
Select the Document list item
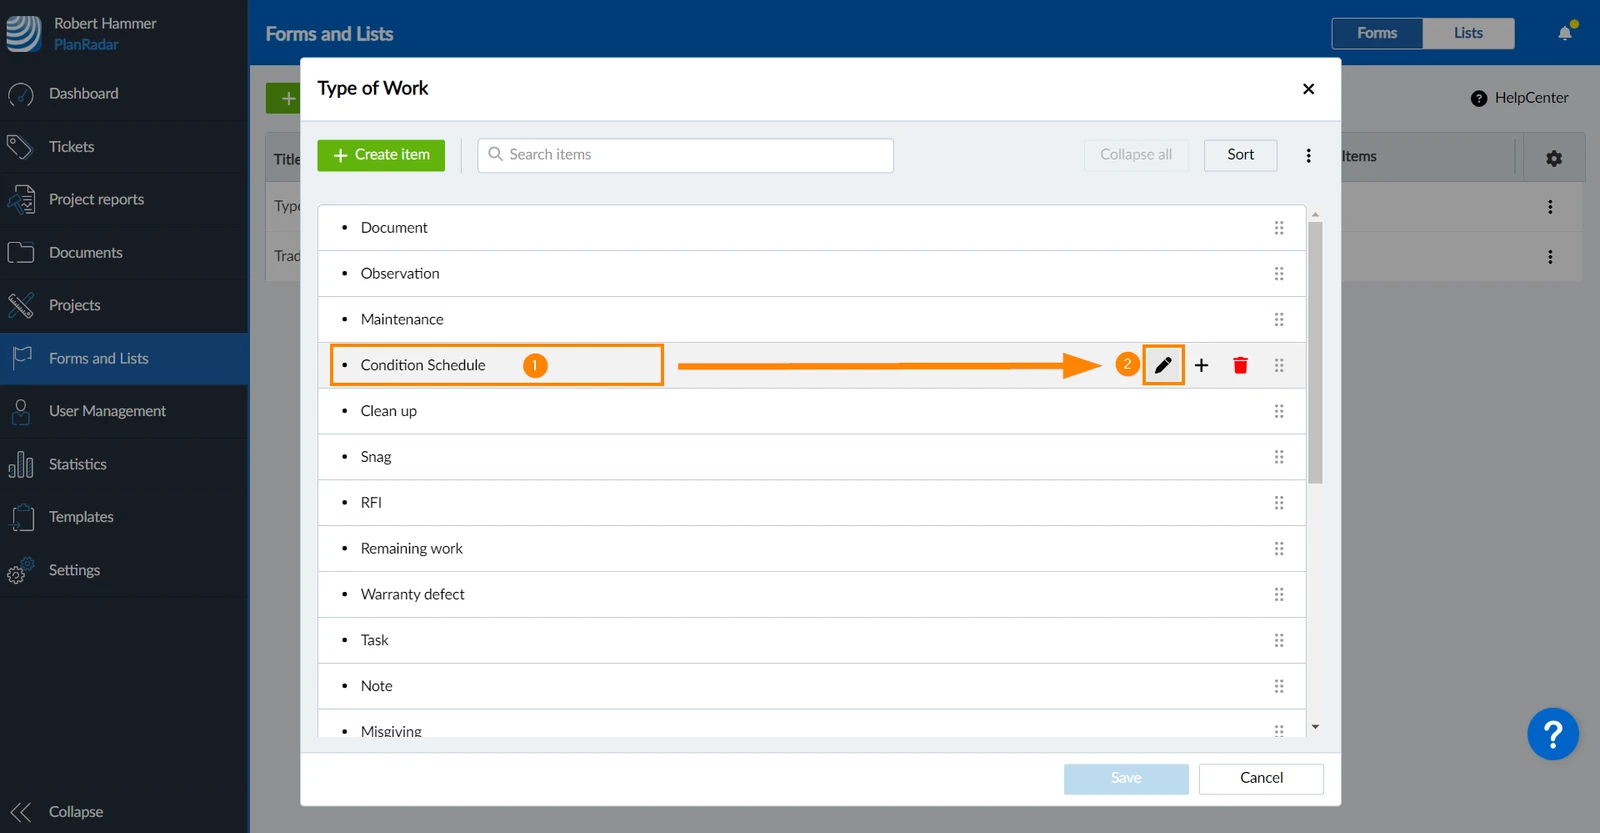811,228
